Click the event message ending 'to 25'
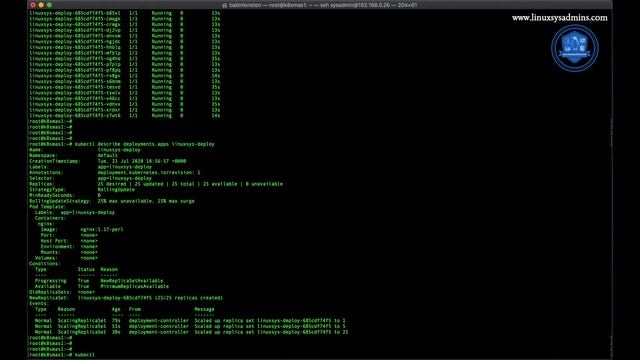 pos(271,332)
